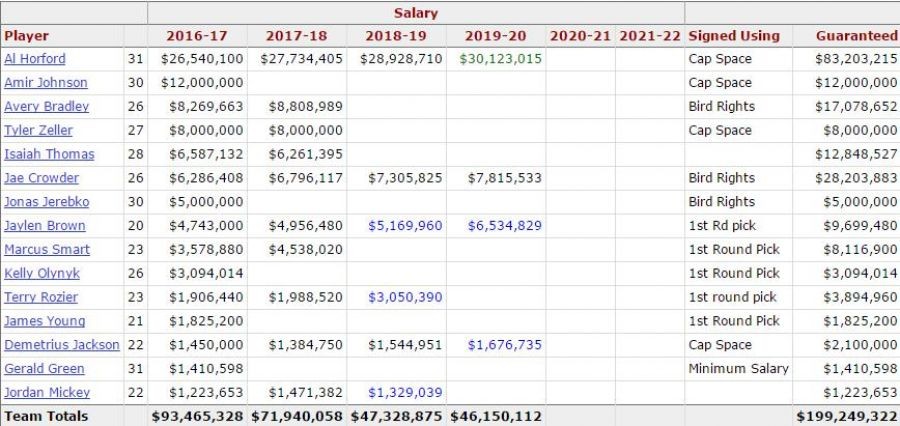Click the Jaylen Brown link
This screenshot has height=426, width=900.
tap(45, 226)
